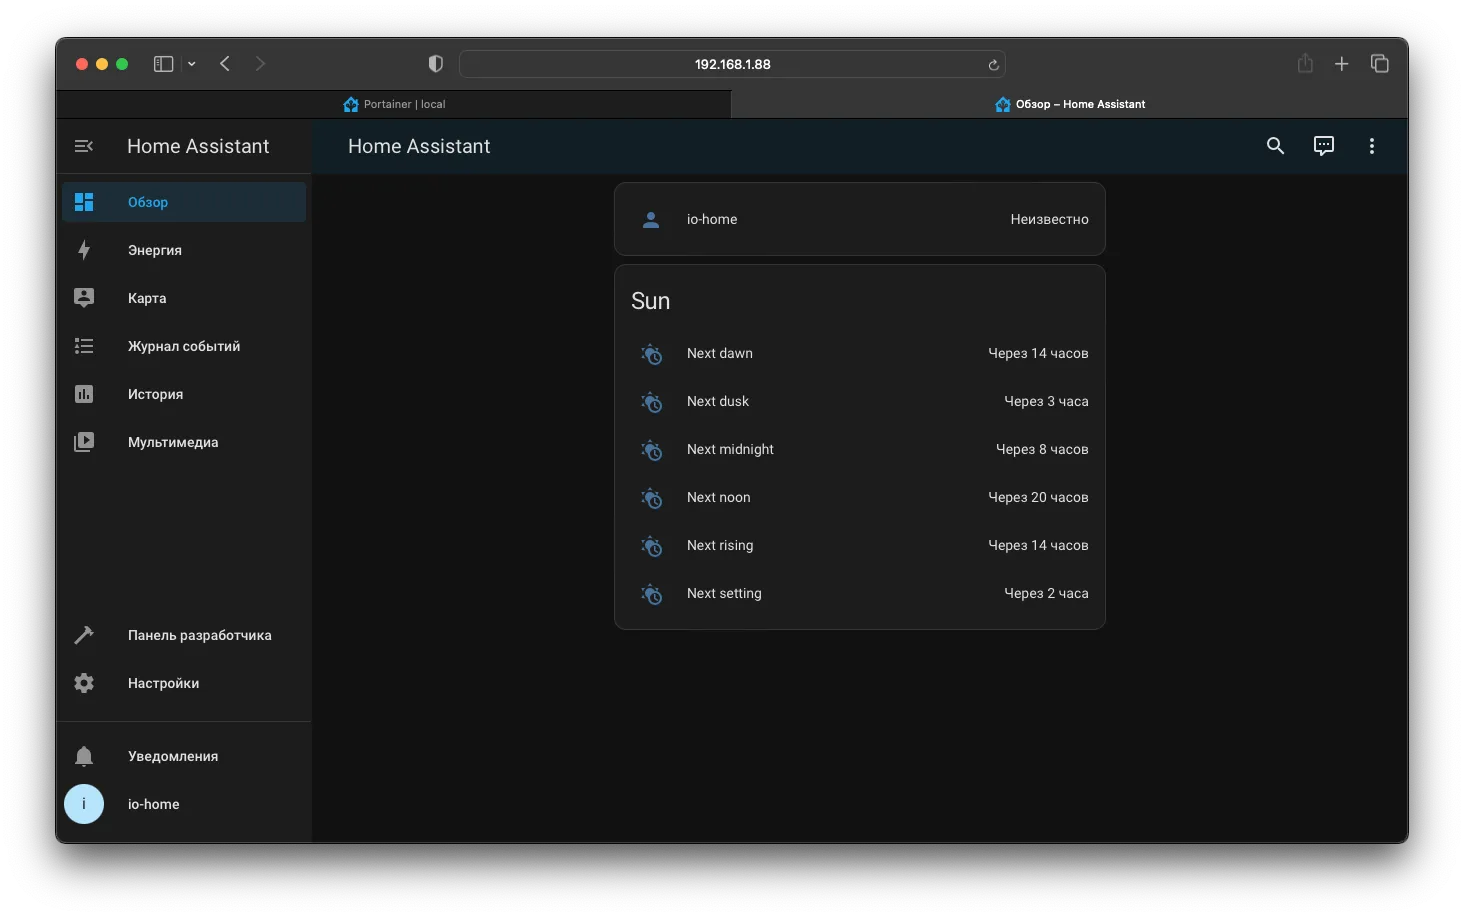Collapse the Home Assistant sidebar menu icon

tap(84, 146)
